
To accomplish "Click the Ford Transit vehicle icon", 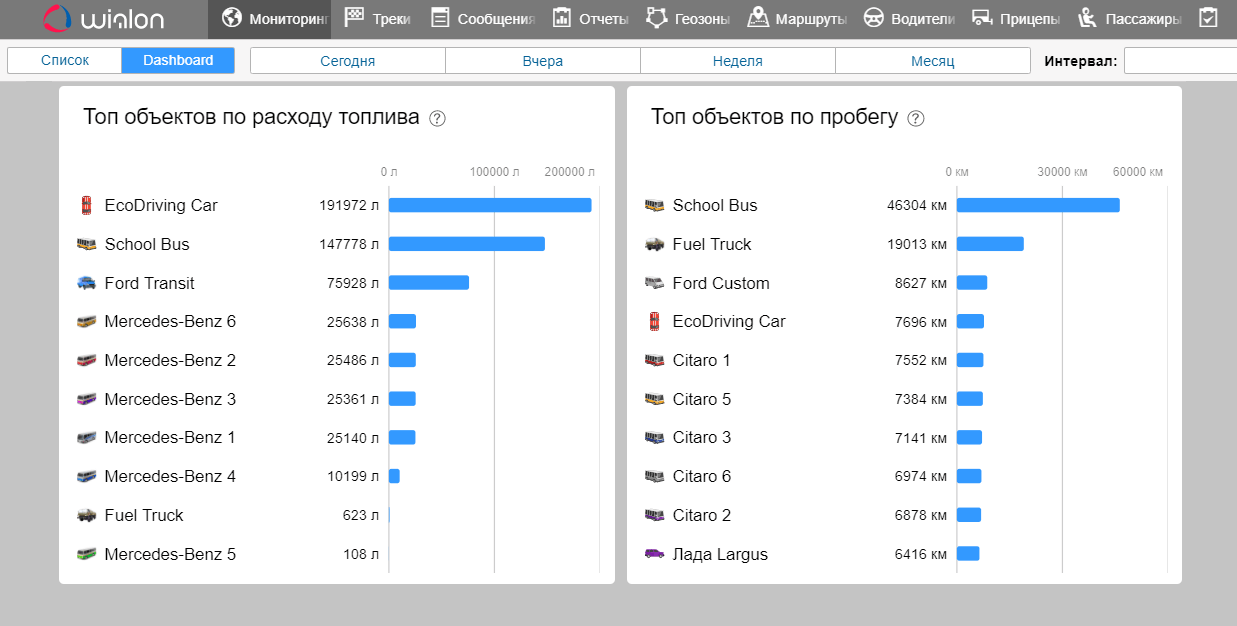I will (86, 283).
